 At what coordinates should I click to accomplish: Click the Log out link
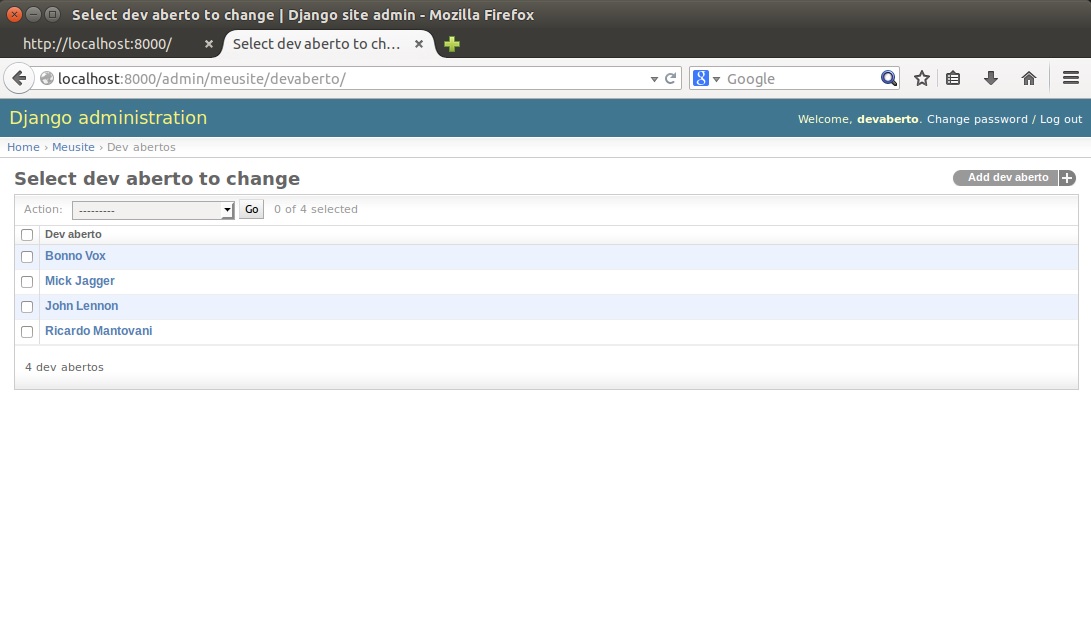1060,119
